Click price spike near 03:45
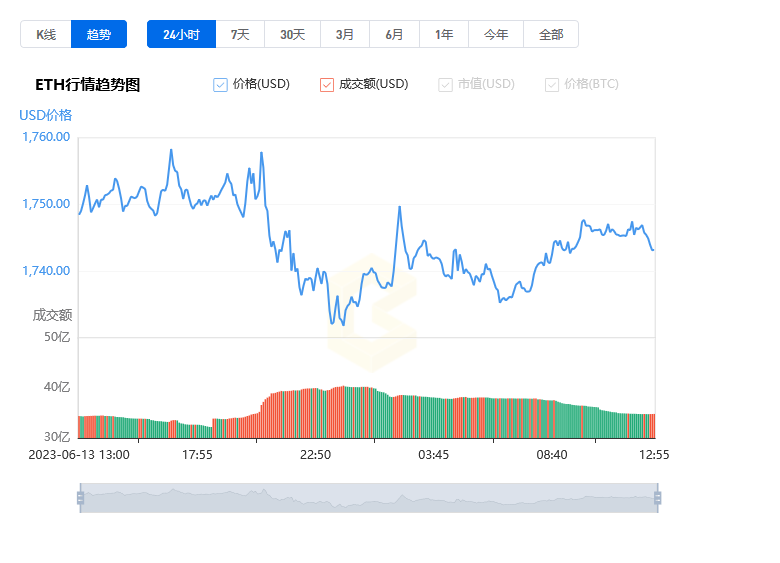 (x=399, y=207)
